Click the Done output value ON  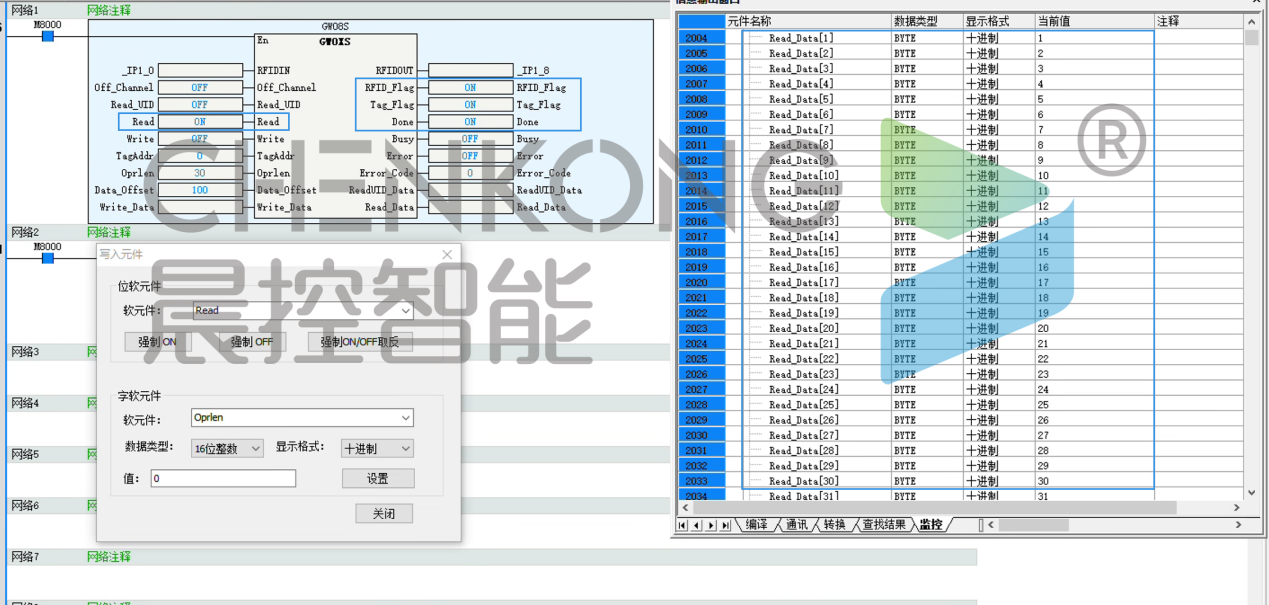[x=470, y=122]
